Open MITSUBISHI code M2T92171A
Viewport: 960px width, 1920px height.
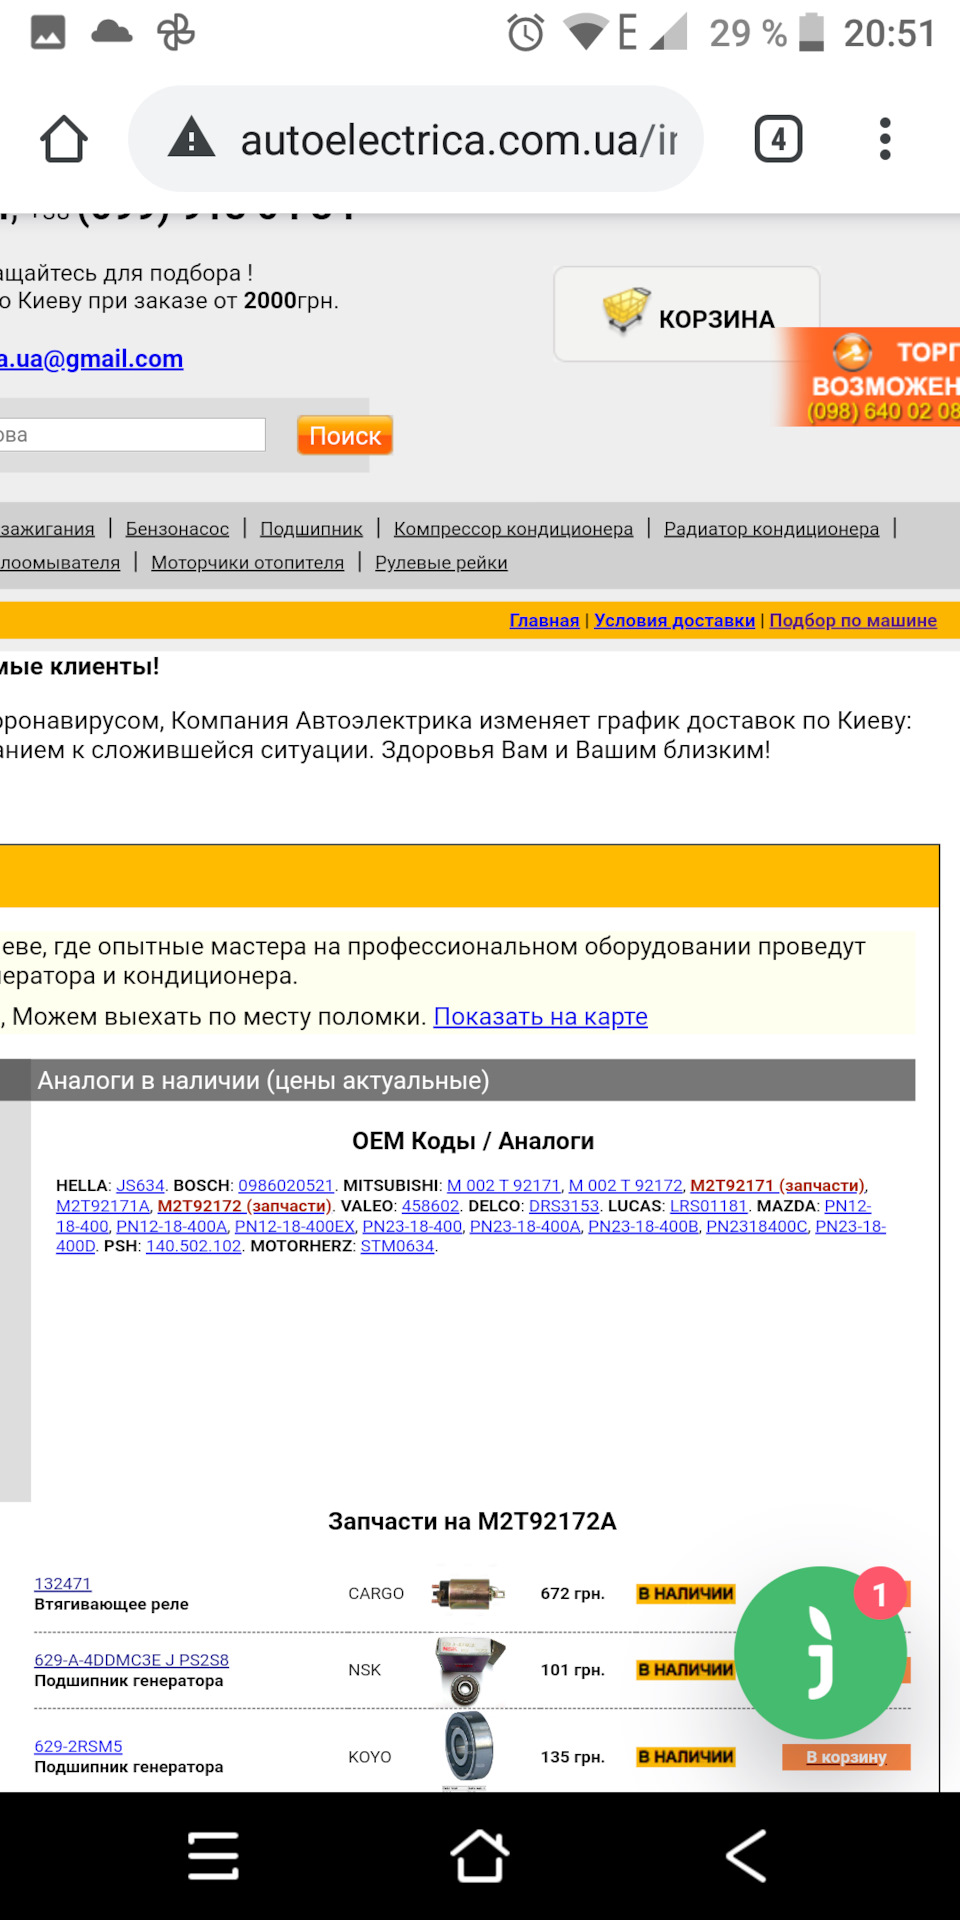[x=103, y=1206]
